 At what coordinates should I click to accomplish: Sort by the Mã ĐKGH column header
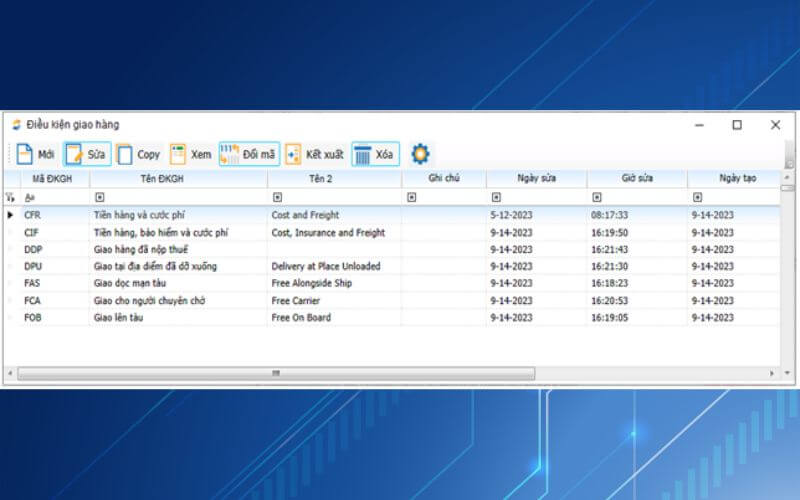(51, 179)
